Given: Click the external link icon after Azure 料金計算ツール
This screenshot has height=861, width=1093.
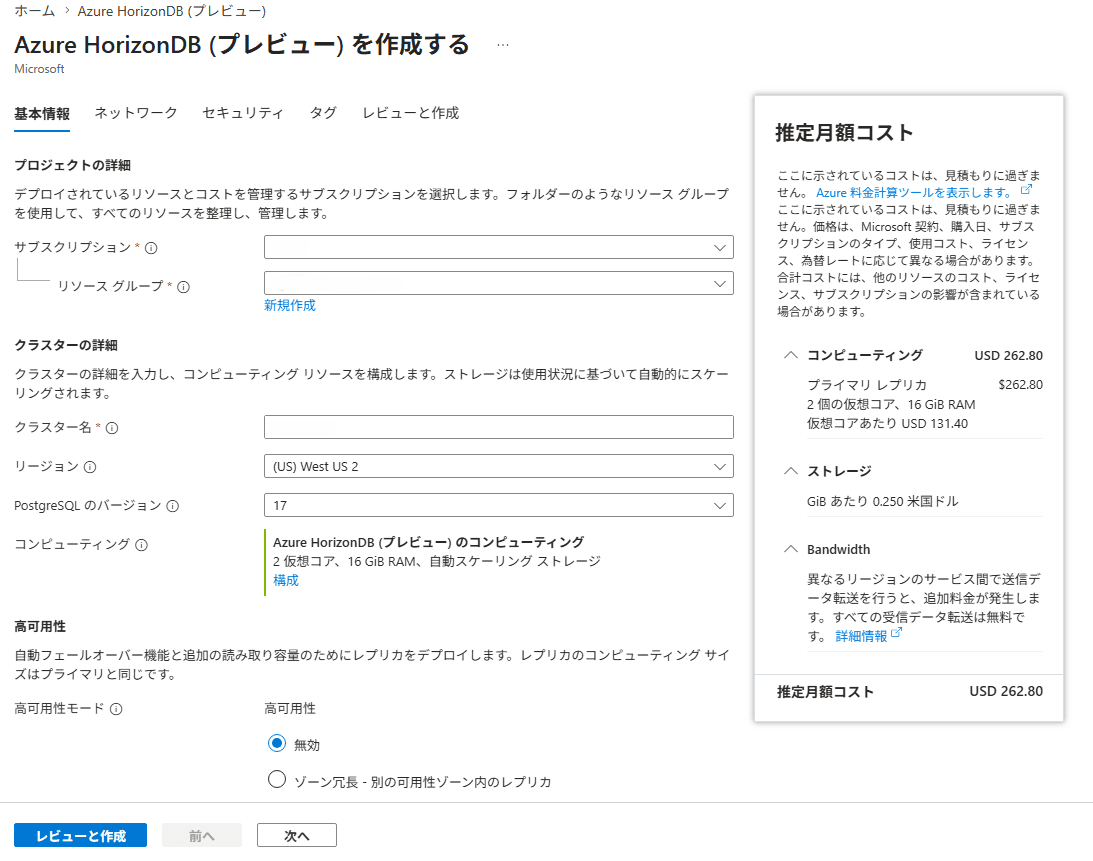Looking at the screenshot, I should point(1026,190).
